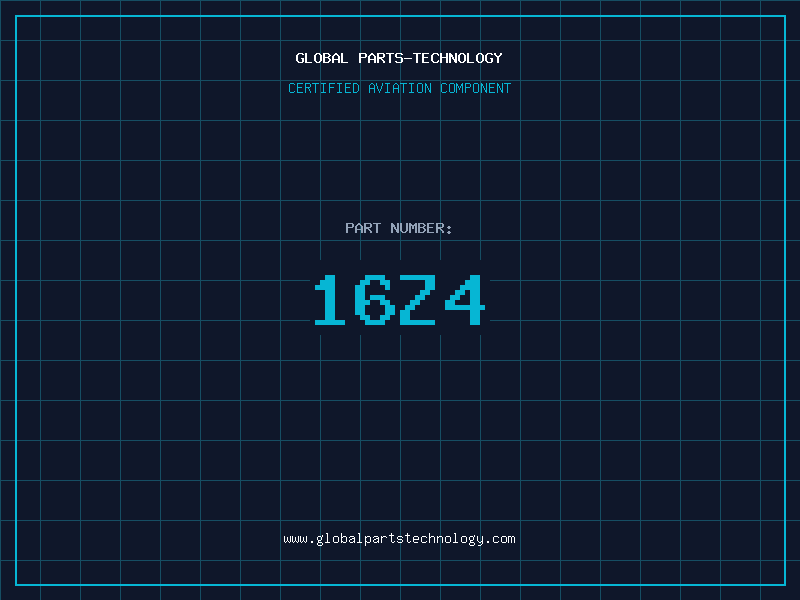Click PARTS-TECHNOLOGY in the top heading

click(430, 58)
